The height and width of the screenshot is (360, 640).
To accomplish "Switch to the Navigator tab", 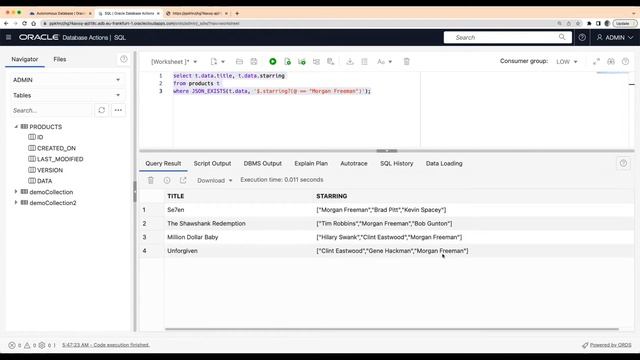I will click(24, 59).
